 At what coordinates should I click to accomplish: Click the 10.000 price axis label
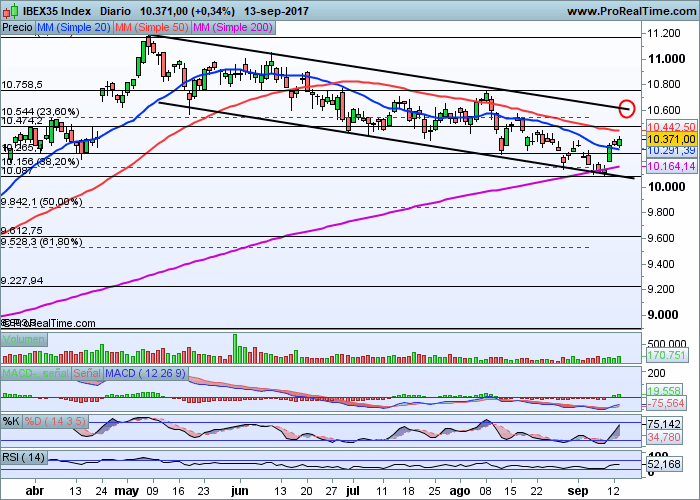[666, 187]
